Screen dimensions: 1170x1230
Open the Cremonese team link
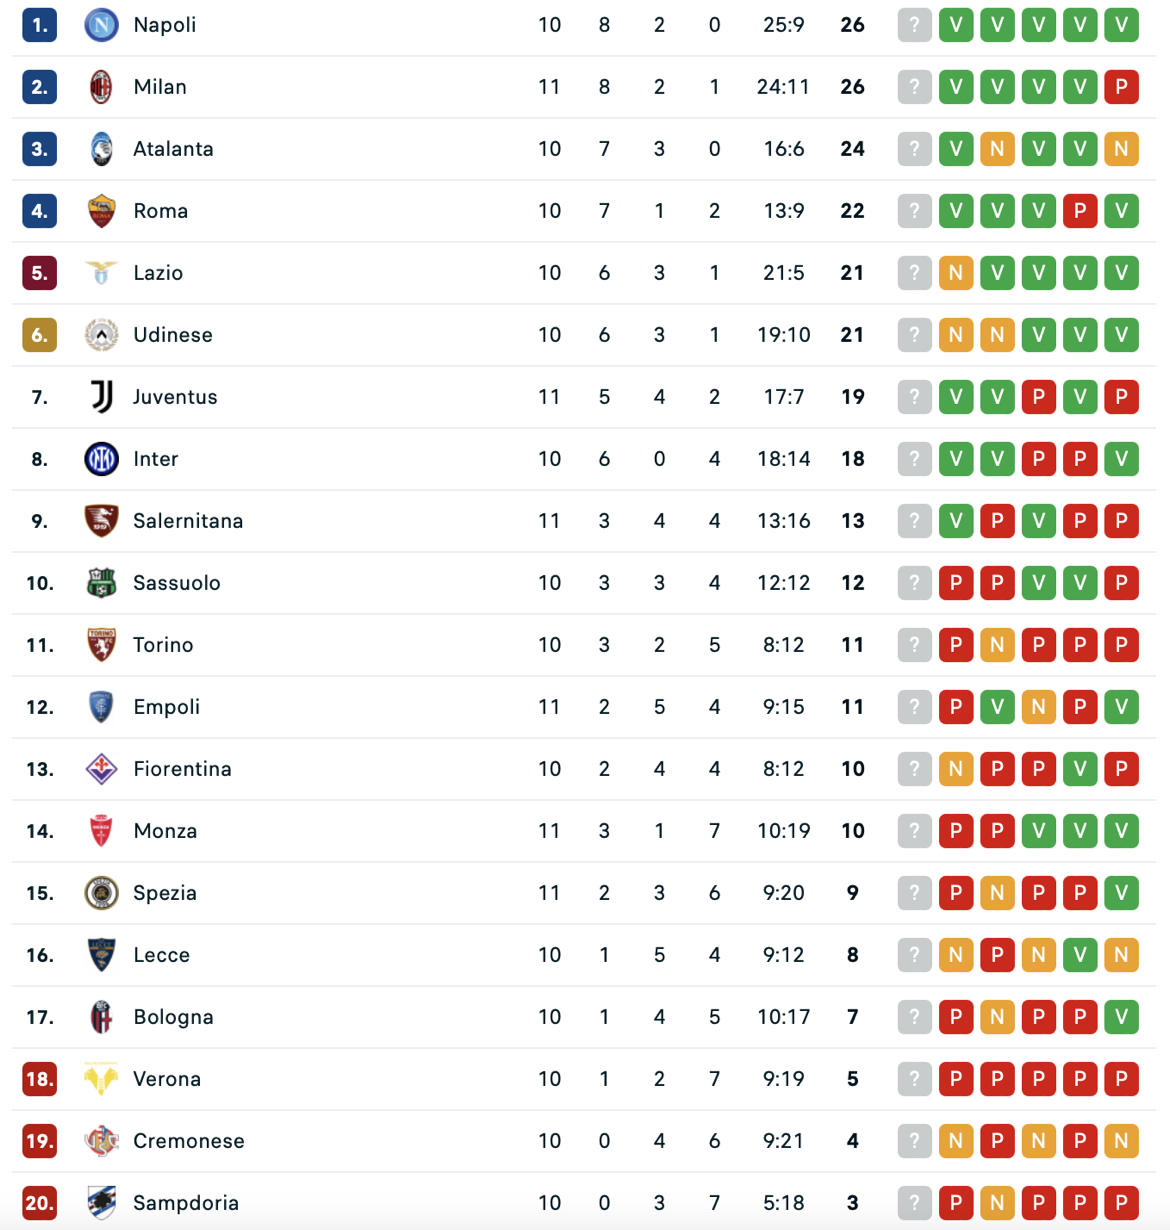click(189, 1141)
